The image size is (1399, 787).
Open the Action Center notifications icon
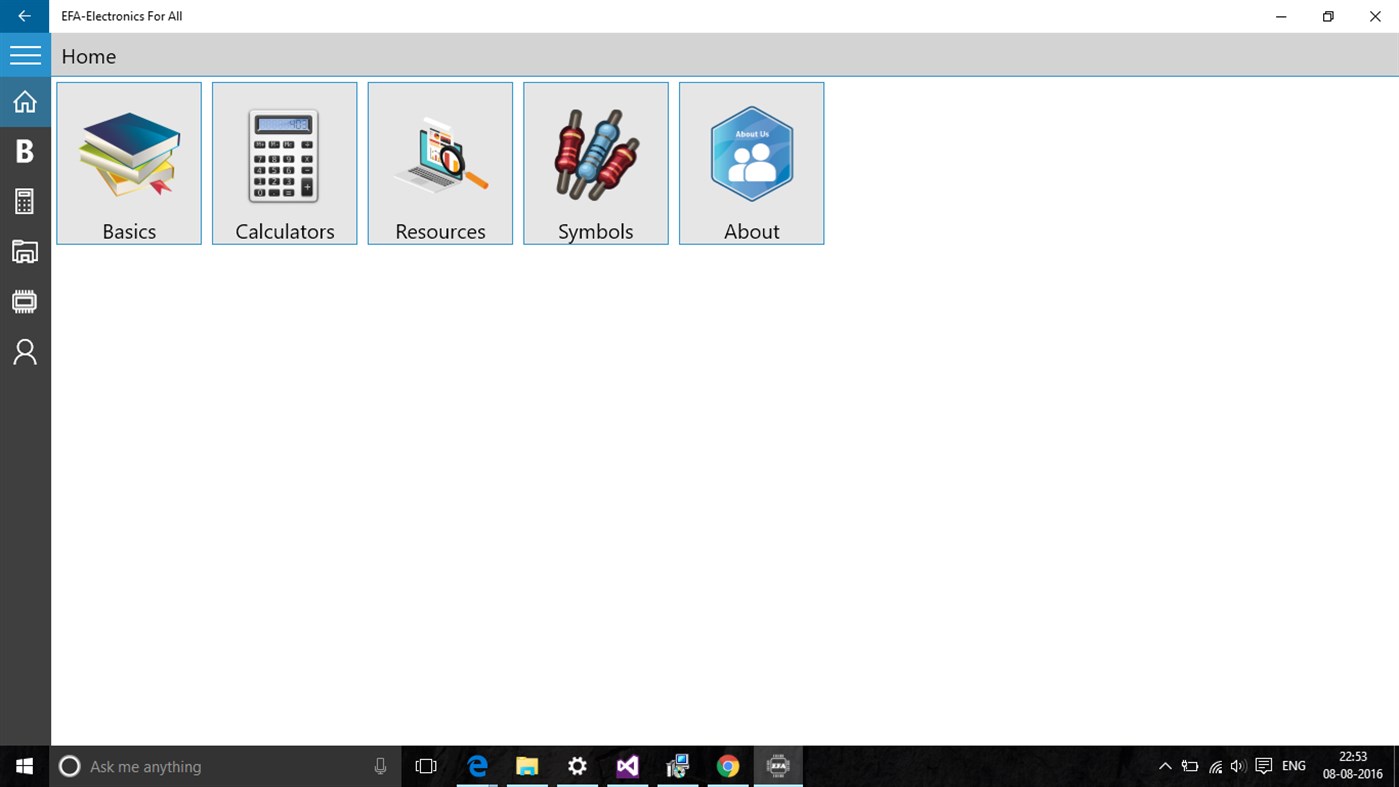1263,766
